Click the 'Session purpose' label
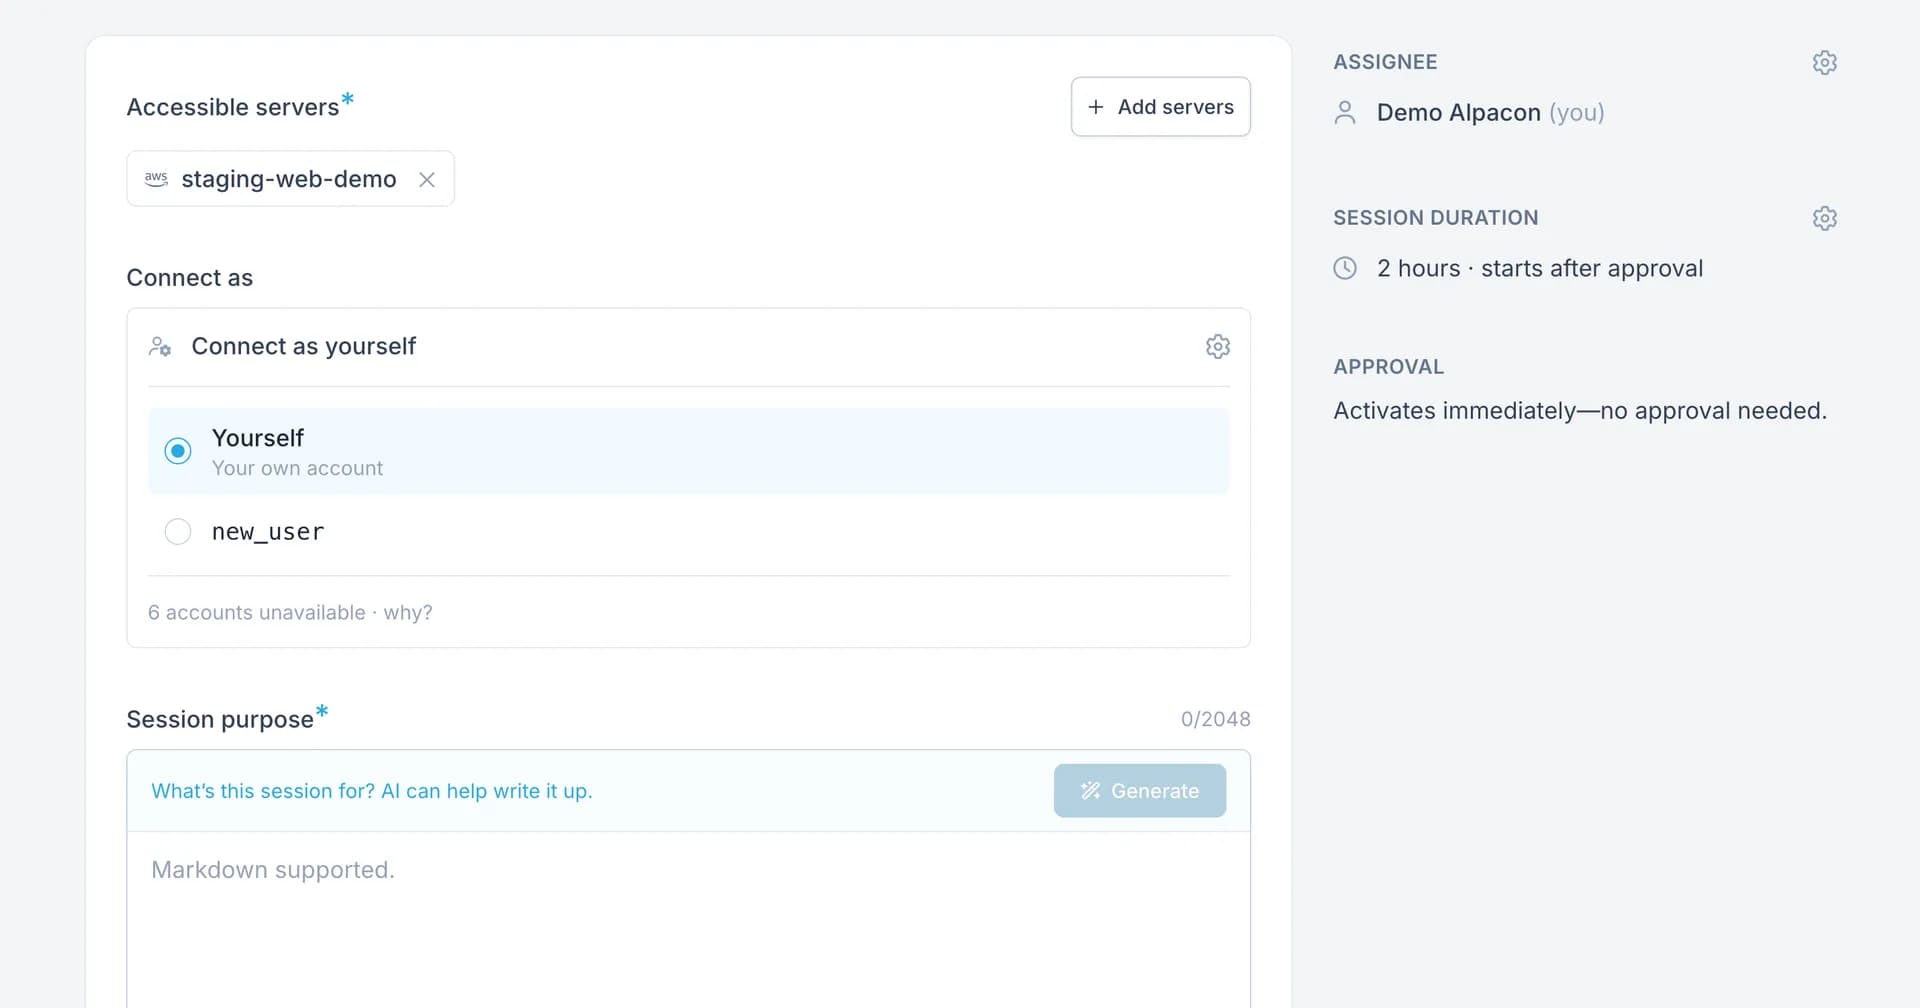The image size is (1920, 1008). pos(220,719)
